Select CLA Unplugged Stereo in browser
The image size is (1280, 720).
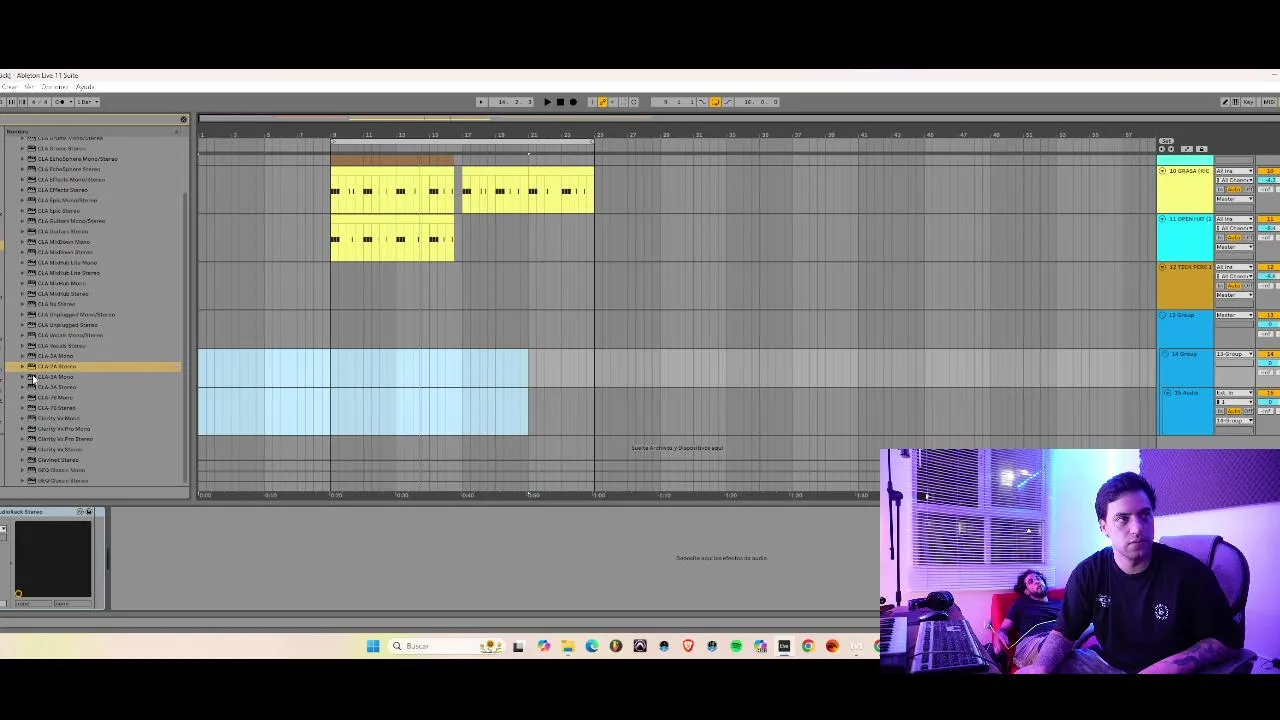pos(68,325)
